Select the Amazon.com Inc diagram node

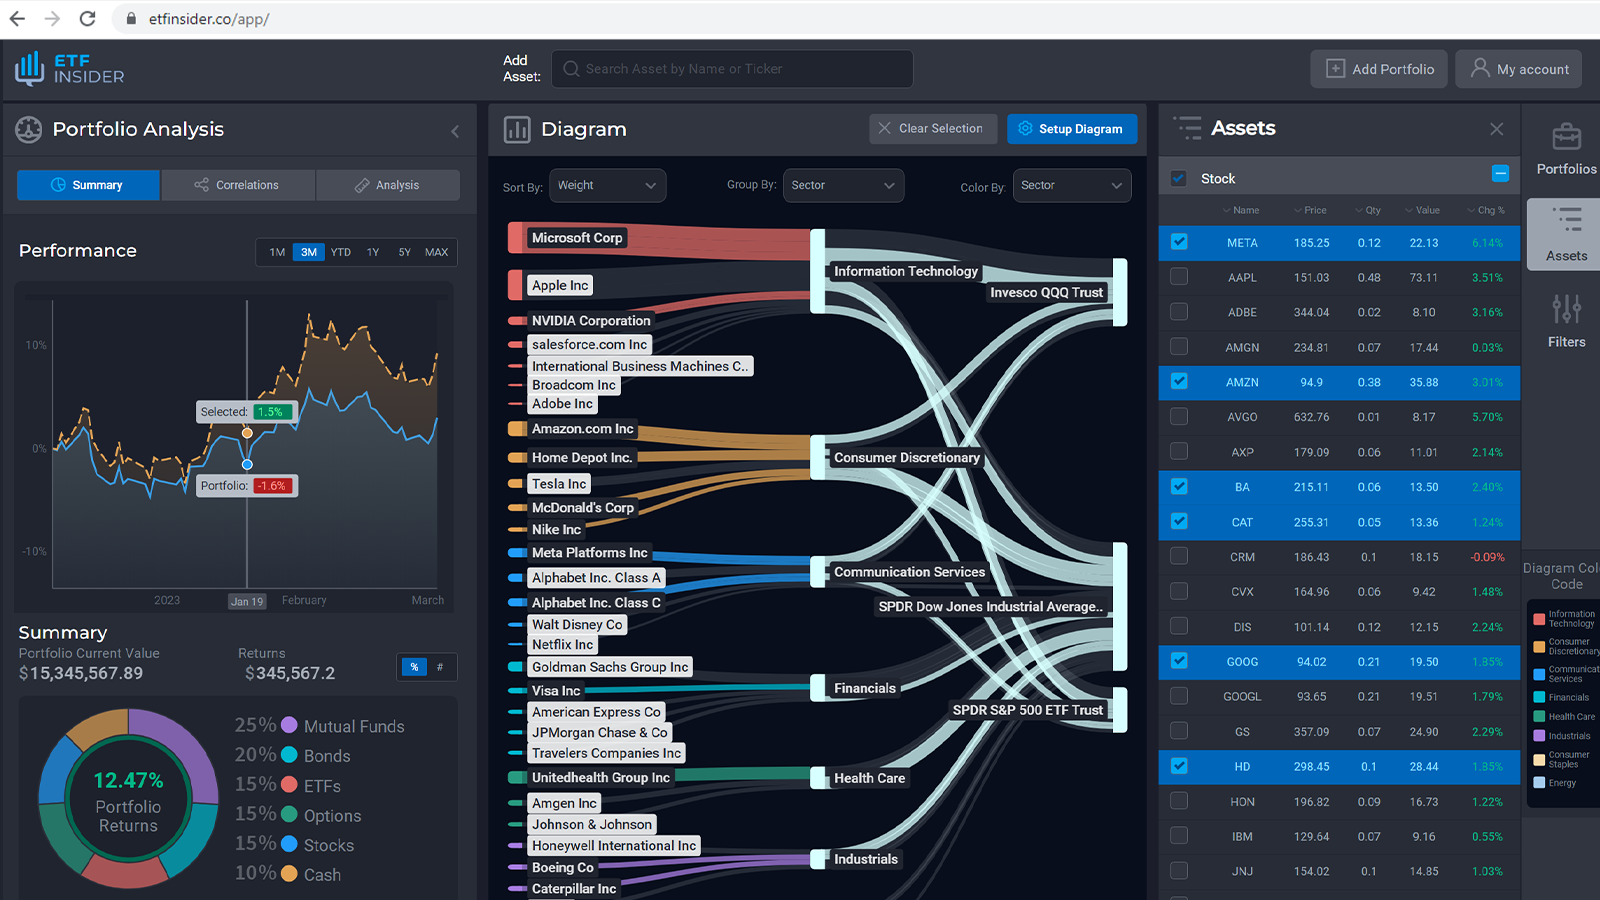pos(582,428)
